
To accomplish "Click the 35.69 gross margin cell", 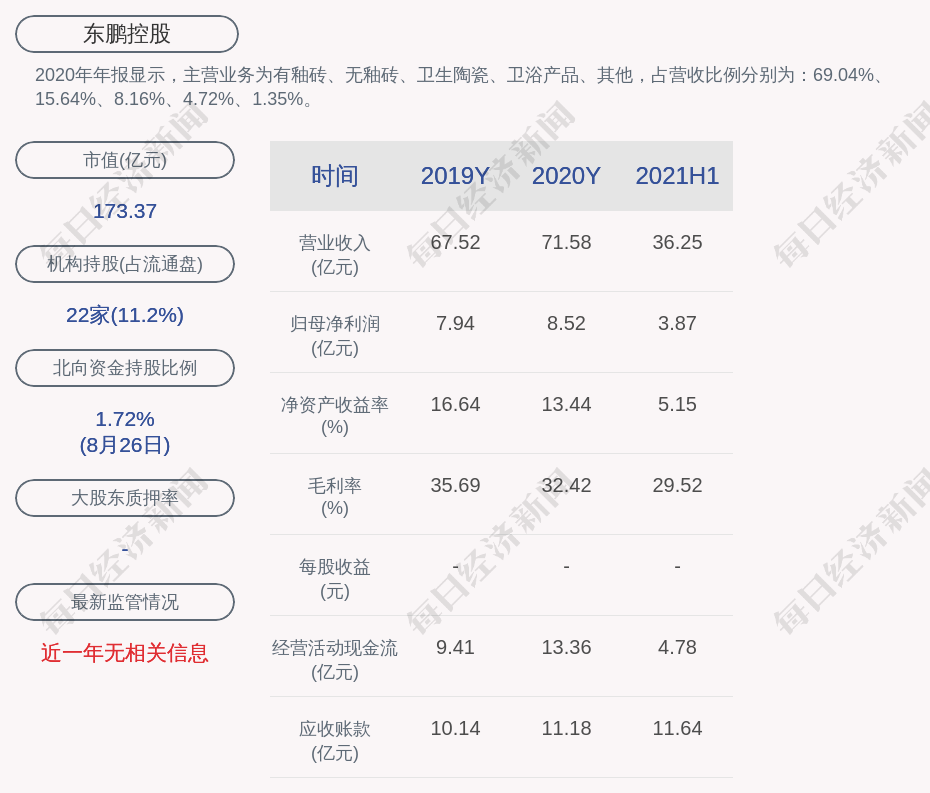I will tap(455, 485).
